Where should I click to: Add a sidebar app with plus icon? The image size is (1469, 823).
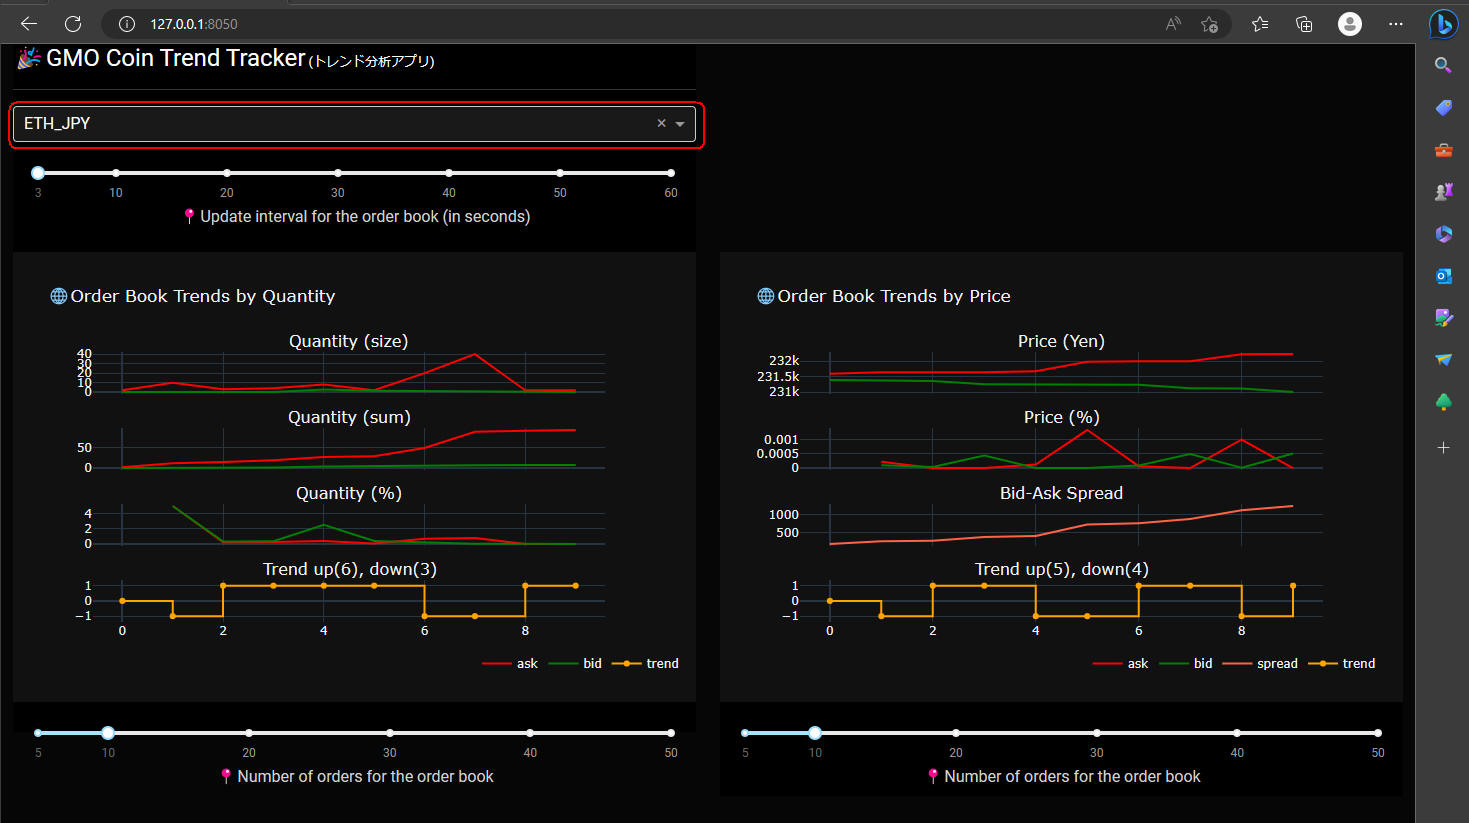1443,447
